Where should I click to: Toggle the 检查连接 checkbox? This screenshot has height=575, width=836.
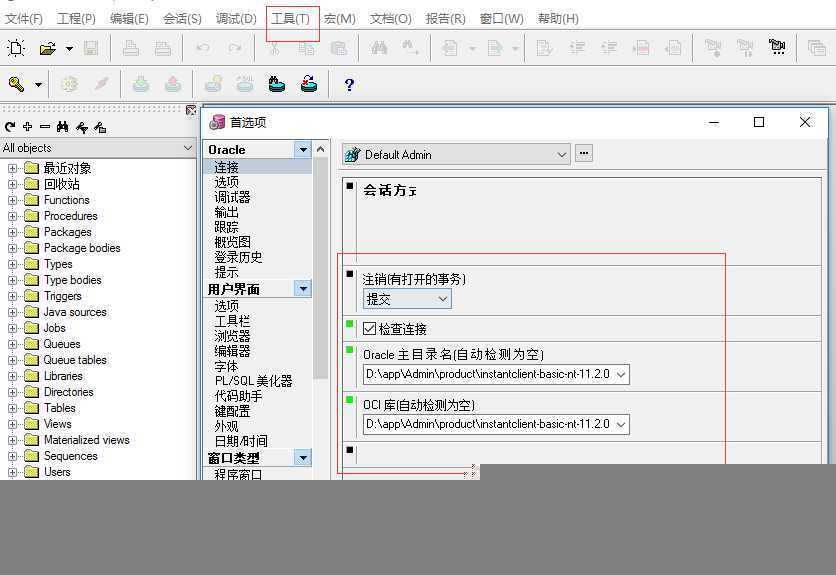[369, 329]
